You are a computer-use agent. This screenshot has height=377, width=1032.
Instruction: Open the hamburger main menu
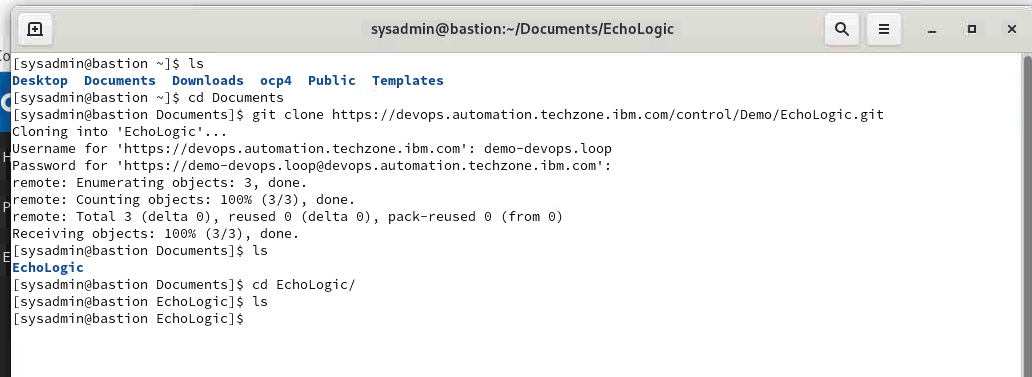pos(884,30)
